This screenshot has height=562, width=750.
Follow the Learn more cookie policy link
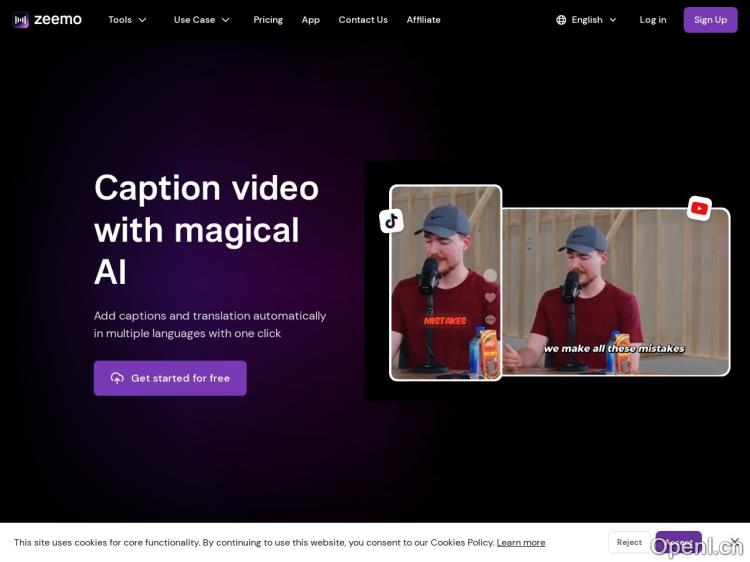(521, 543)
